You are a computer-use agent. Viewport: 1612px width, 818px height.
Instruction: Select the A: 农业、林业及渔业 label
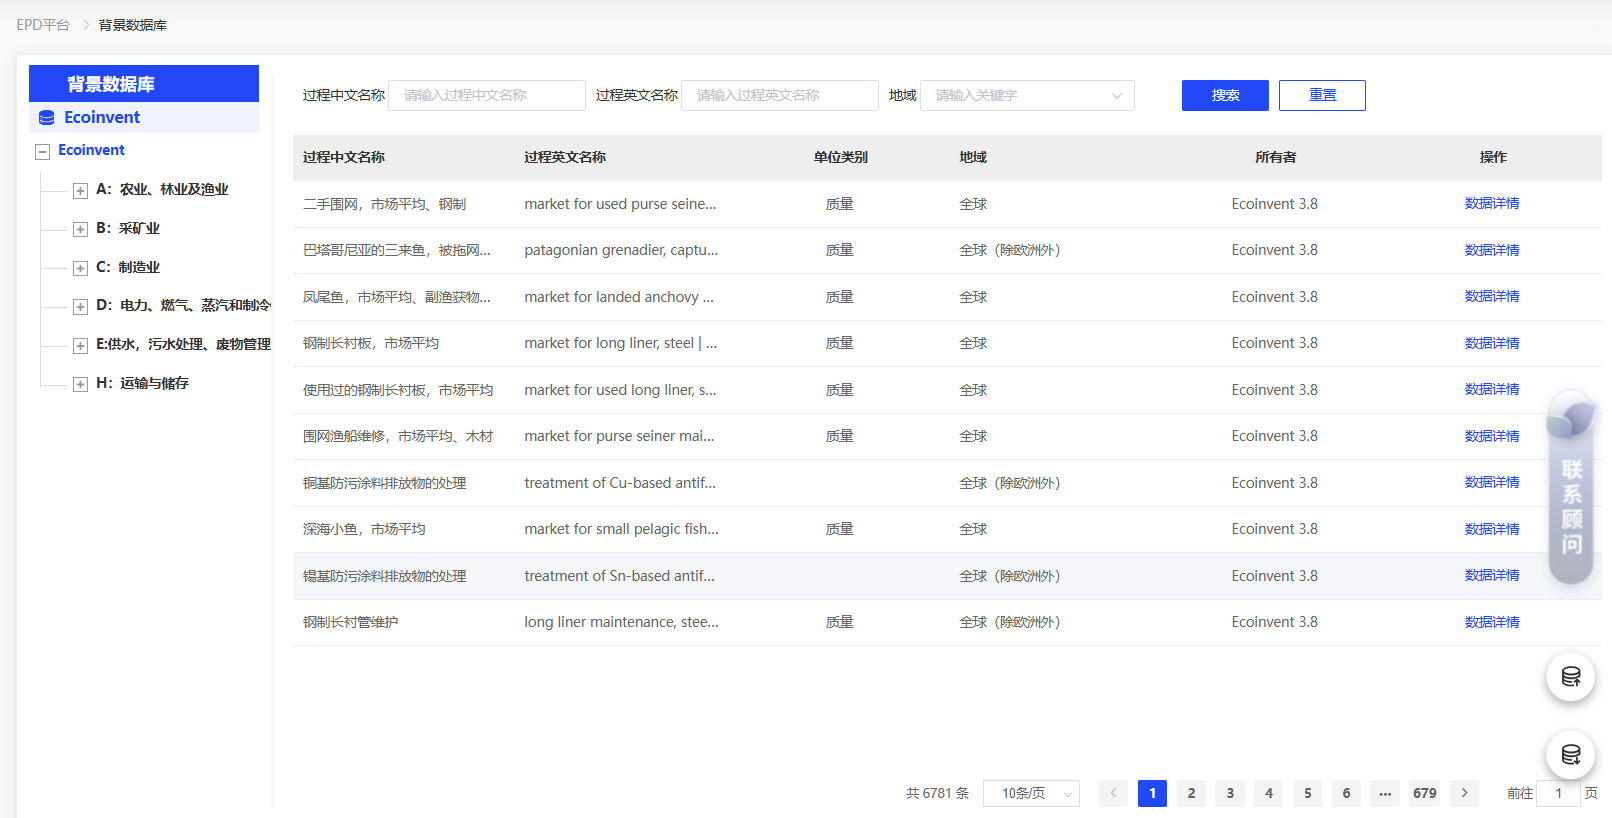pos(162,190)
